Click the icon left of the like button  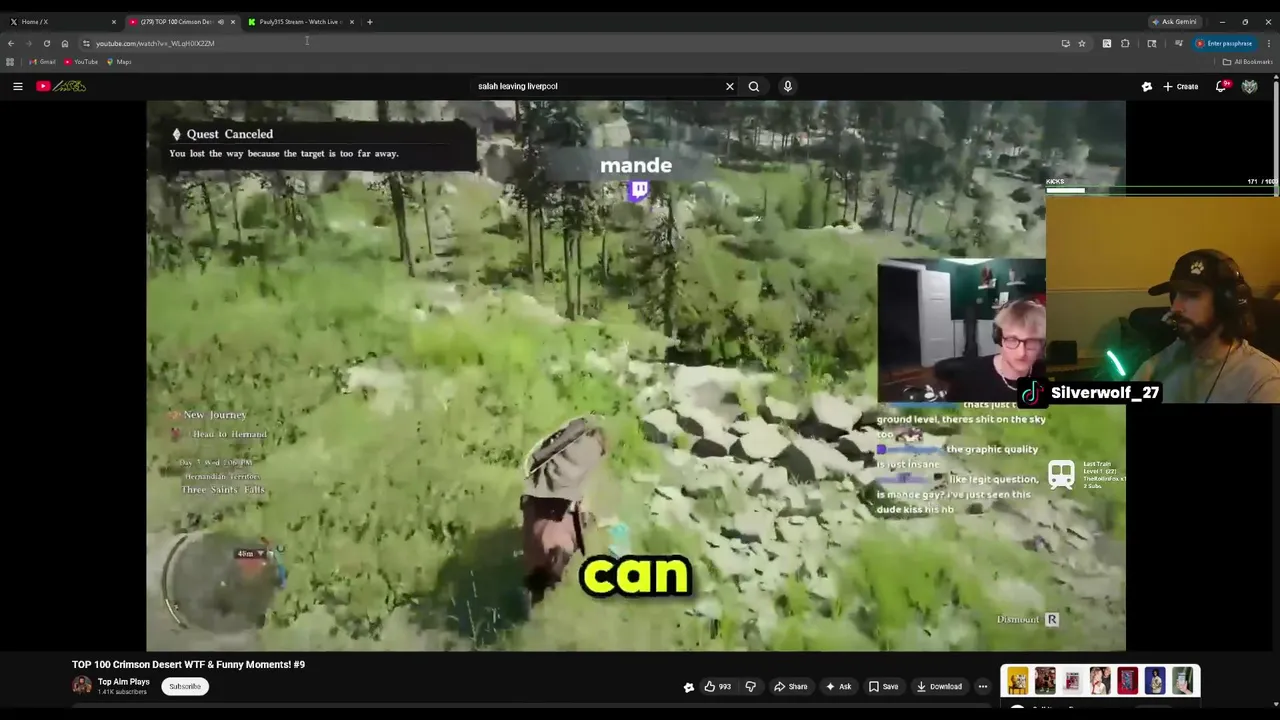click(x=688, y=686)
